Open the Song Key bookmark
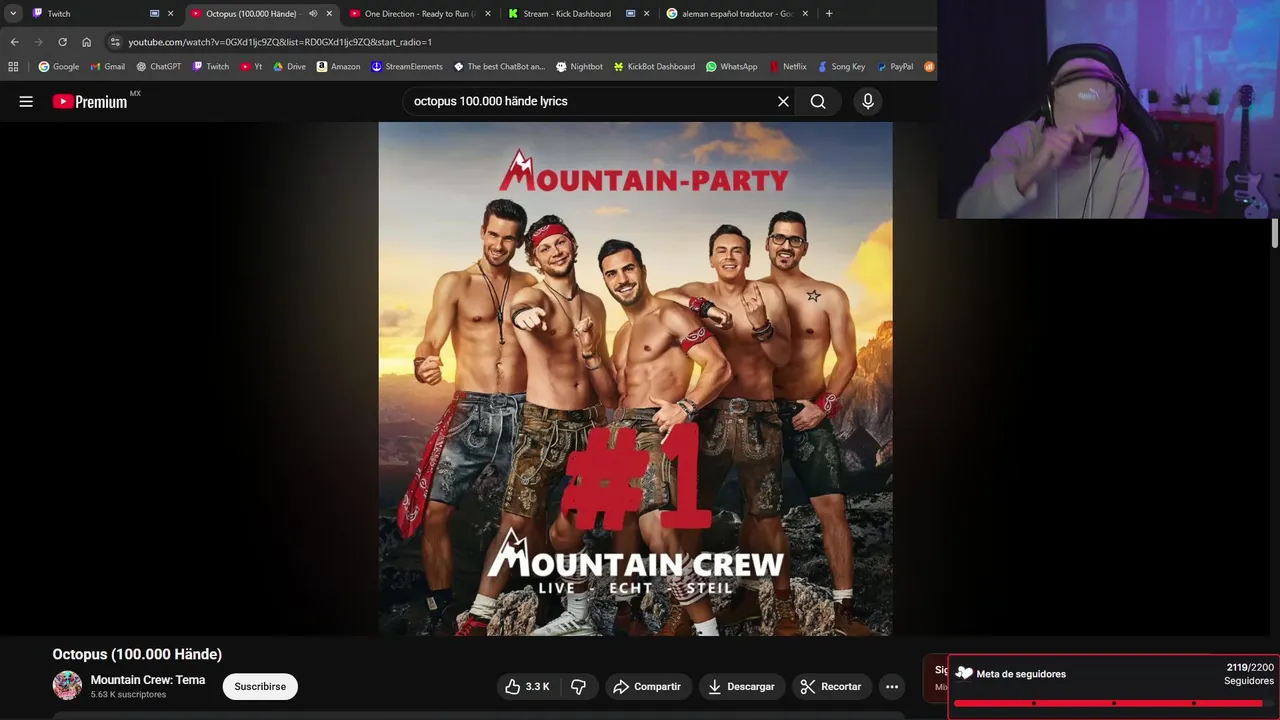1280x720 pixels. point(840,67)
